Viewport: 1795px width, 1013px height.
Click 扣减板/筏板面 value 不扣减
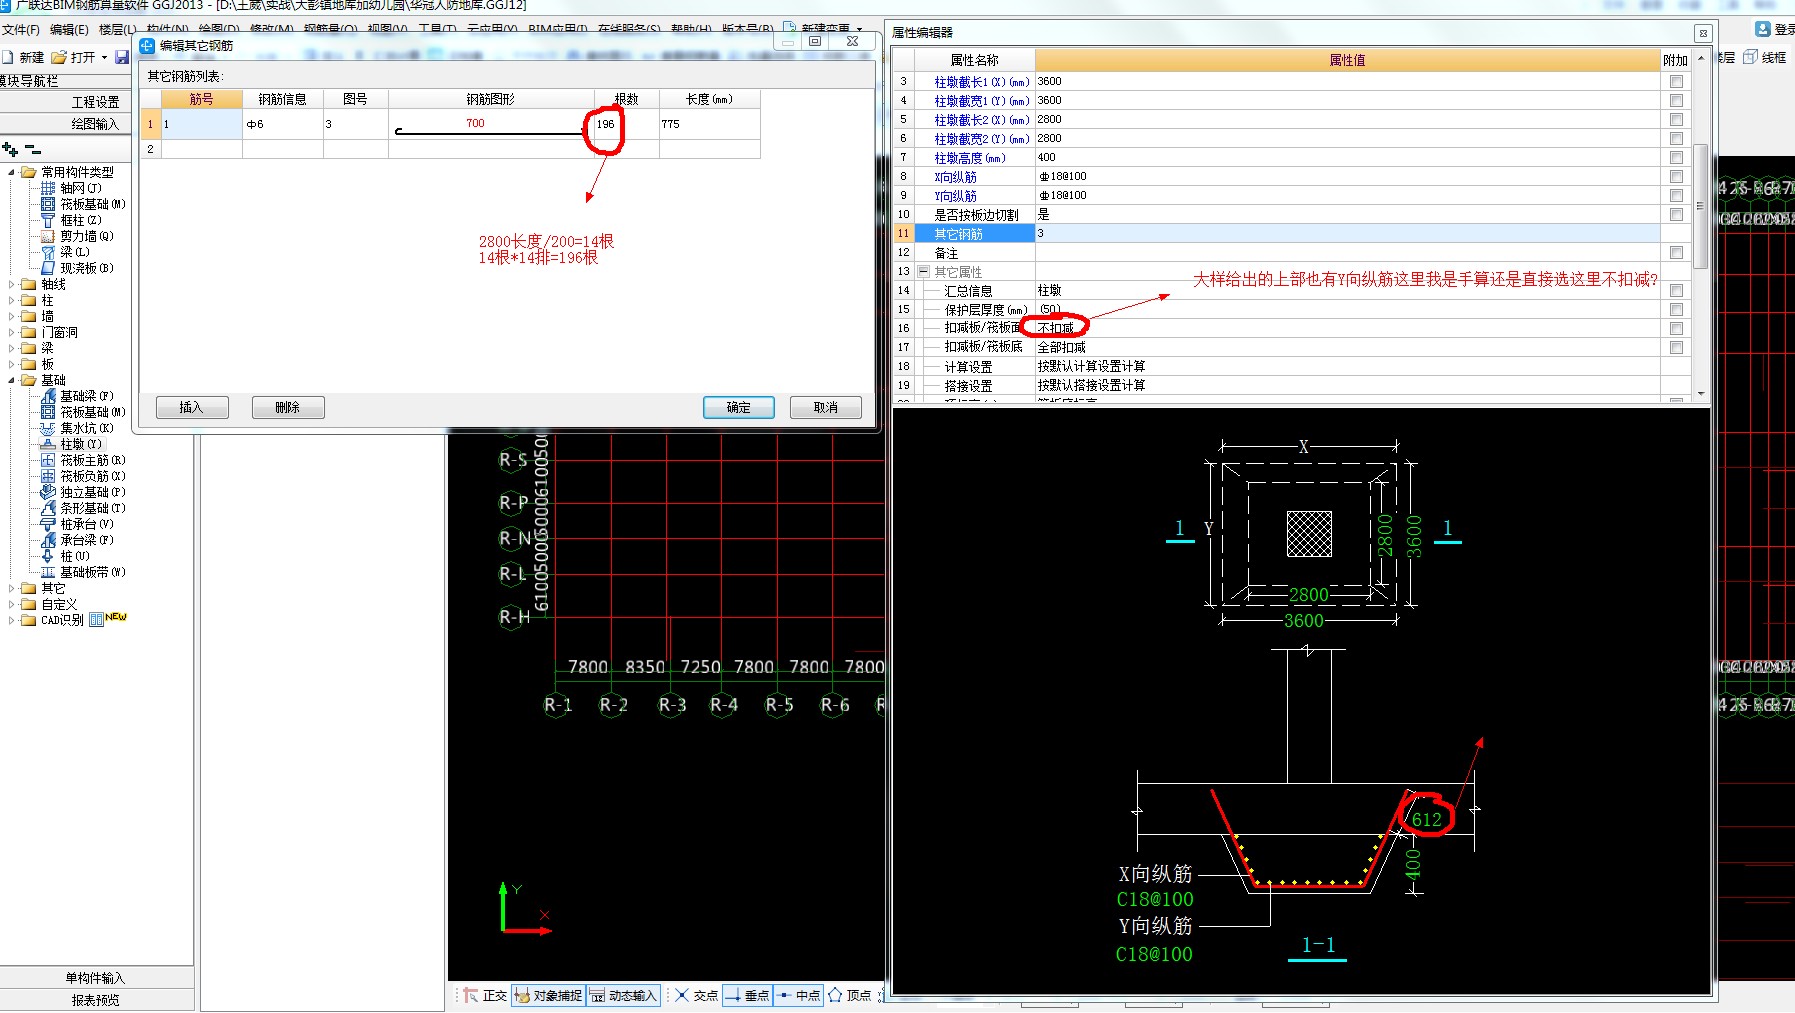point(1056,328)
